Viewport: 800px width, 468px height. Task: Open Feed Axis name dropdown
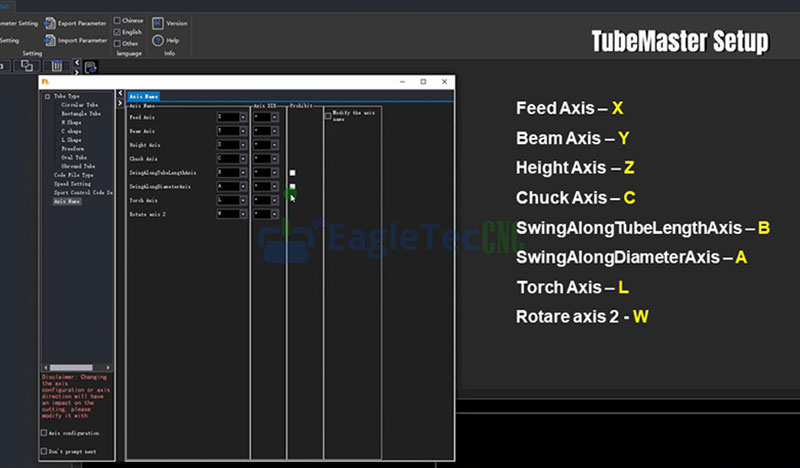pos(243,117)
